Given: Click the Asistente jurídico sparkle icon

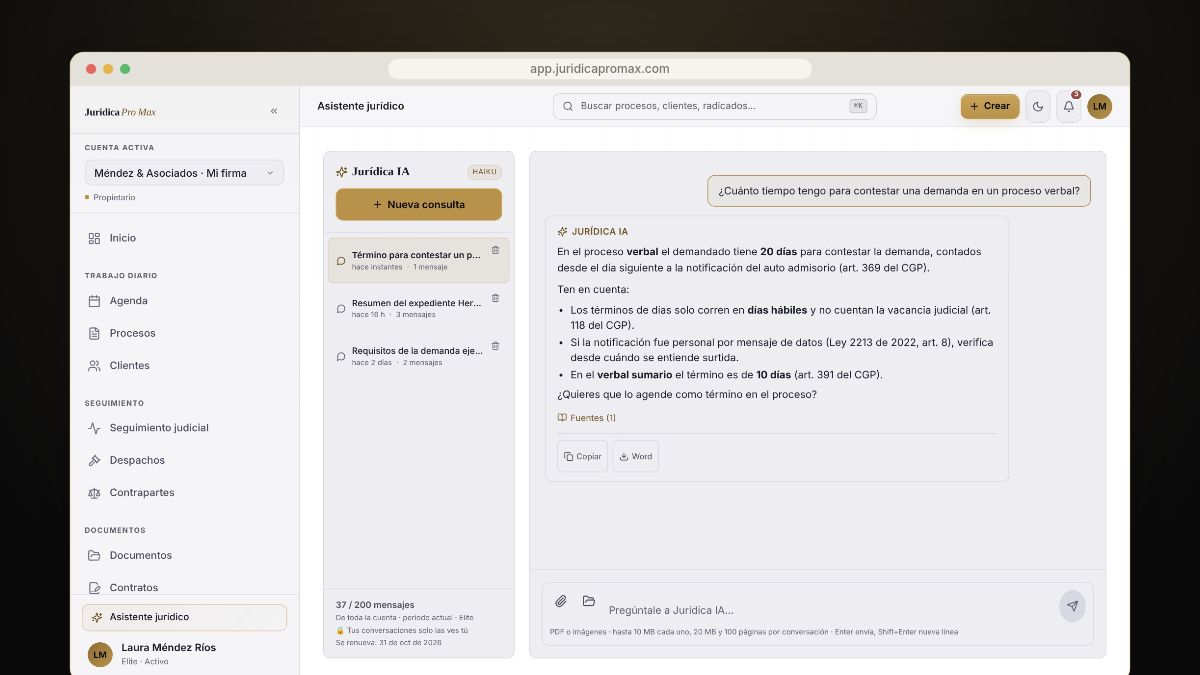Looking at the screenshot, I should pyautogui.click(x=96, y=617).
